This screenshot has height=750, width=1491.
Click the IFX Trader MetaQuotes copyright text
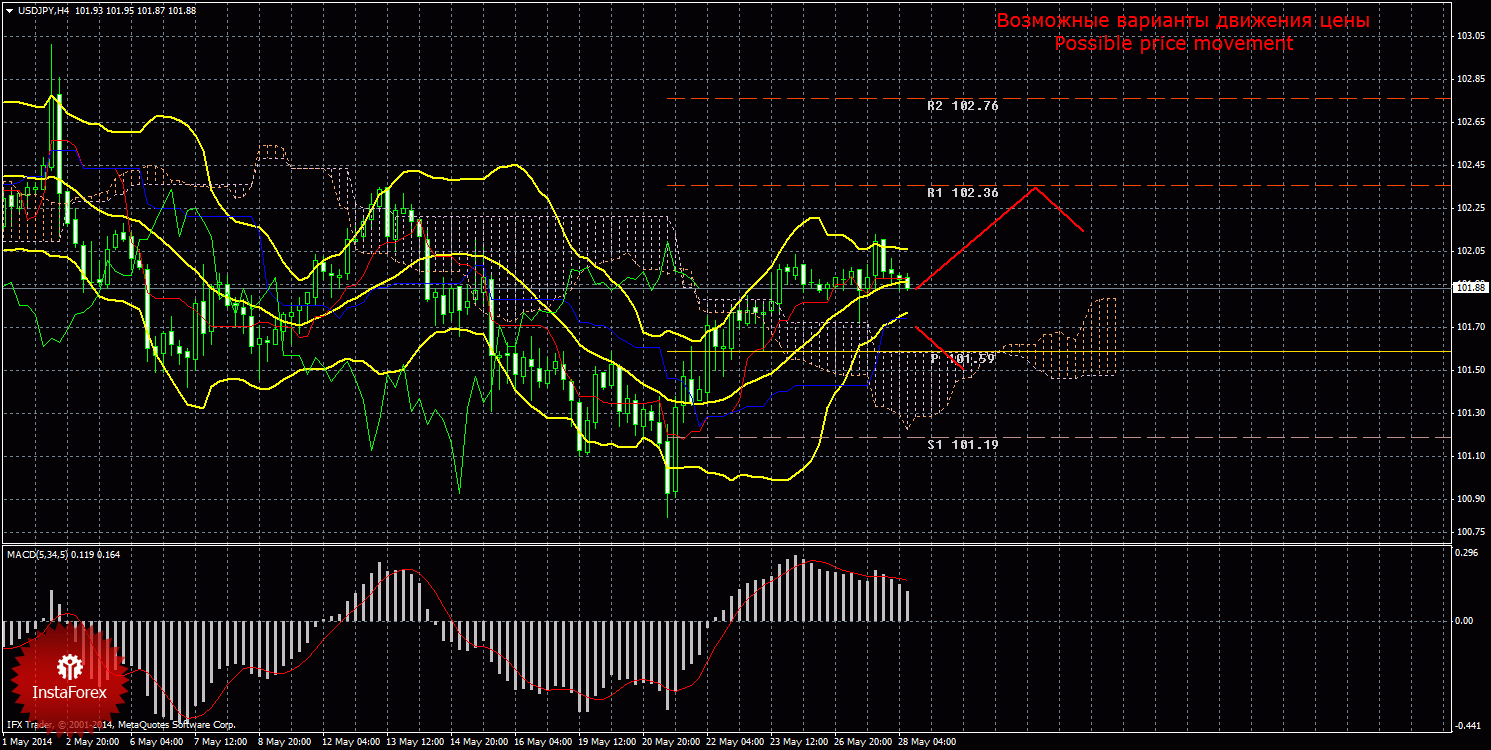[121, 724]
